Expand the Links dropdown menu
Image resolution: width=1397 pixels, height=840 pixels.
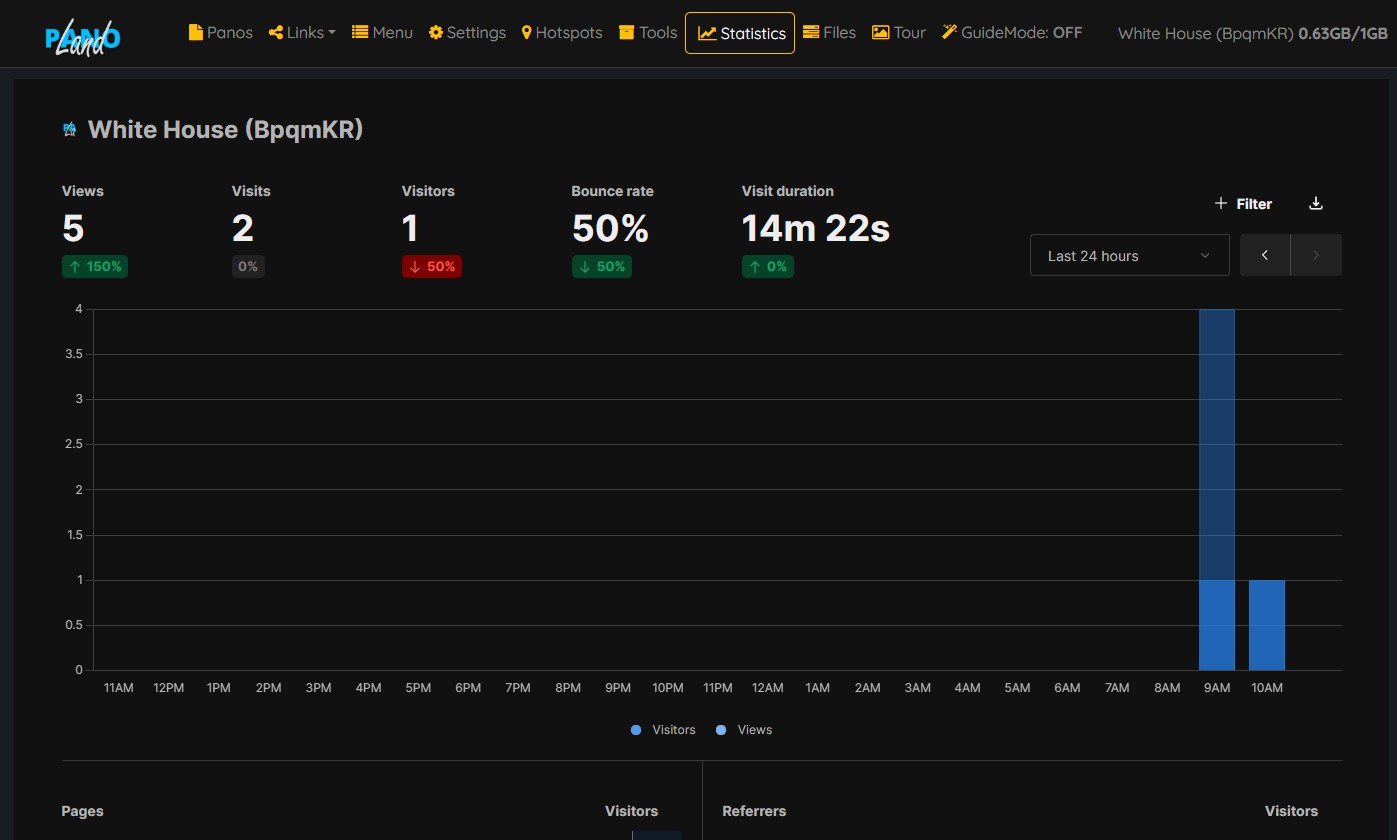point(302,32)
